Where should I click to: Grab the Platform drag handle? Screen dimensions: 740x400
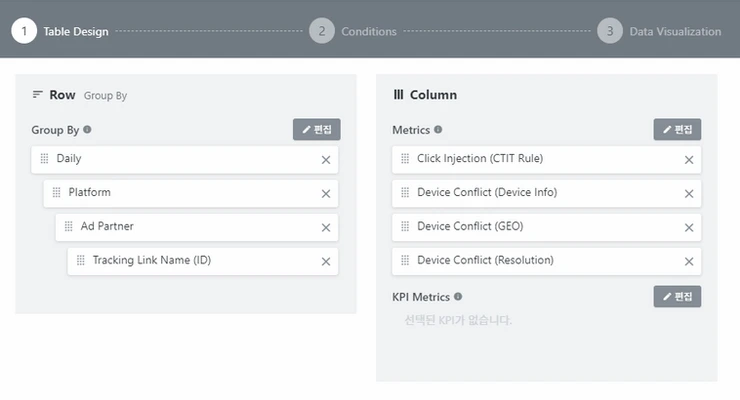point(56,193)
